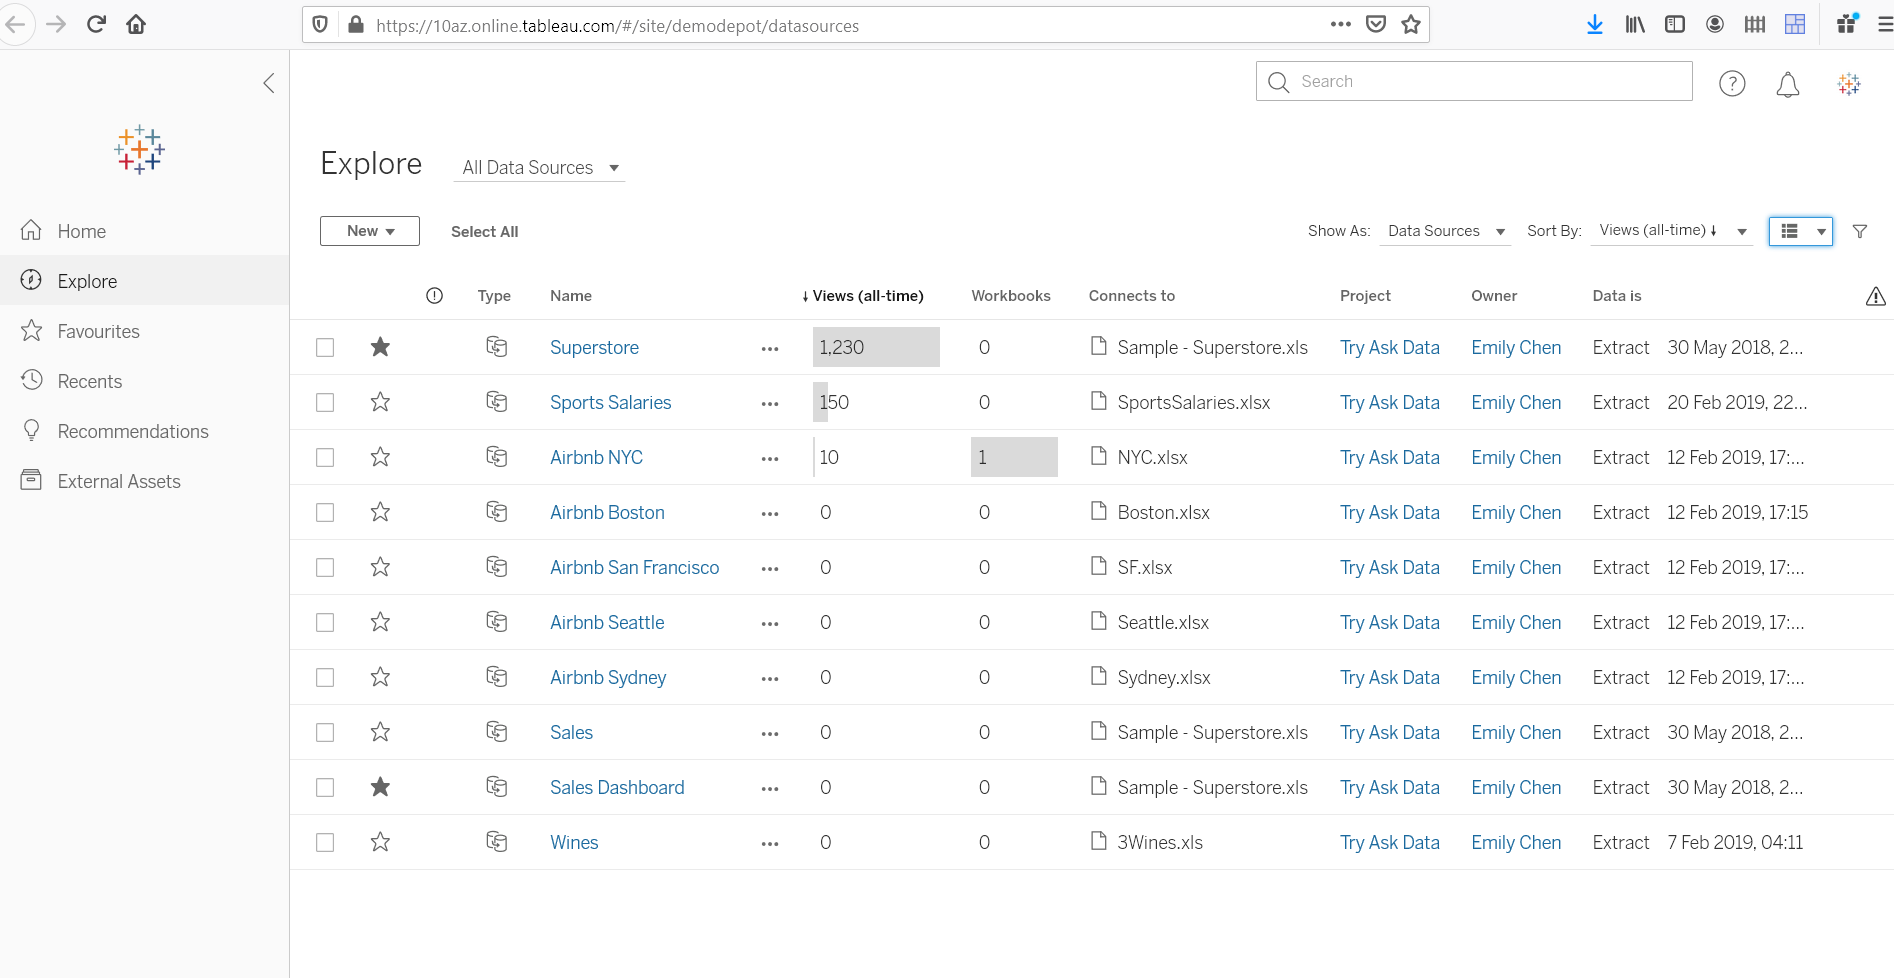This screenshot has width=1894, height=978.
Task: Open page actions three-dot menu in address bar
Action: 1341,24
